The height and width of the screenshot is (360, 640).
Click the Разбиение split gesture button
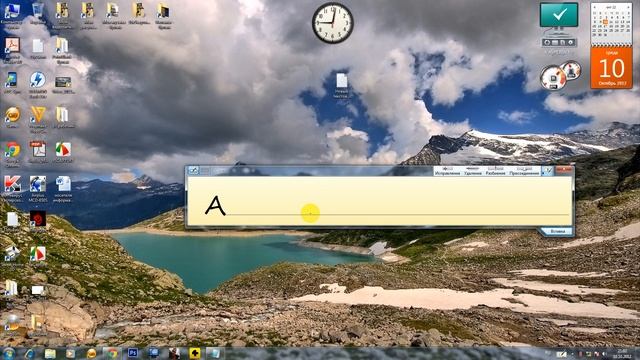495,171
